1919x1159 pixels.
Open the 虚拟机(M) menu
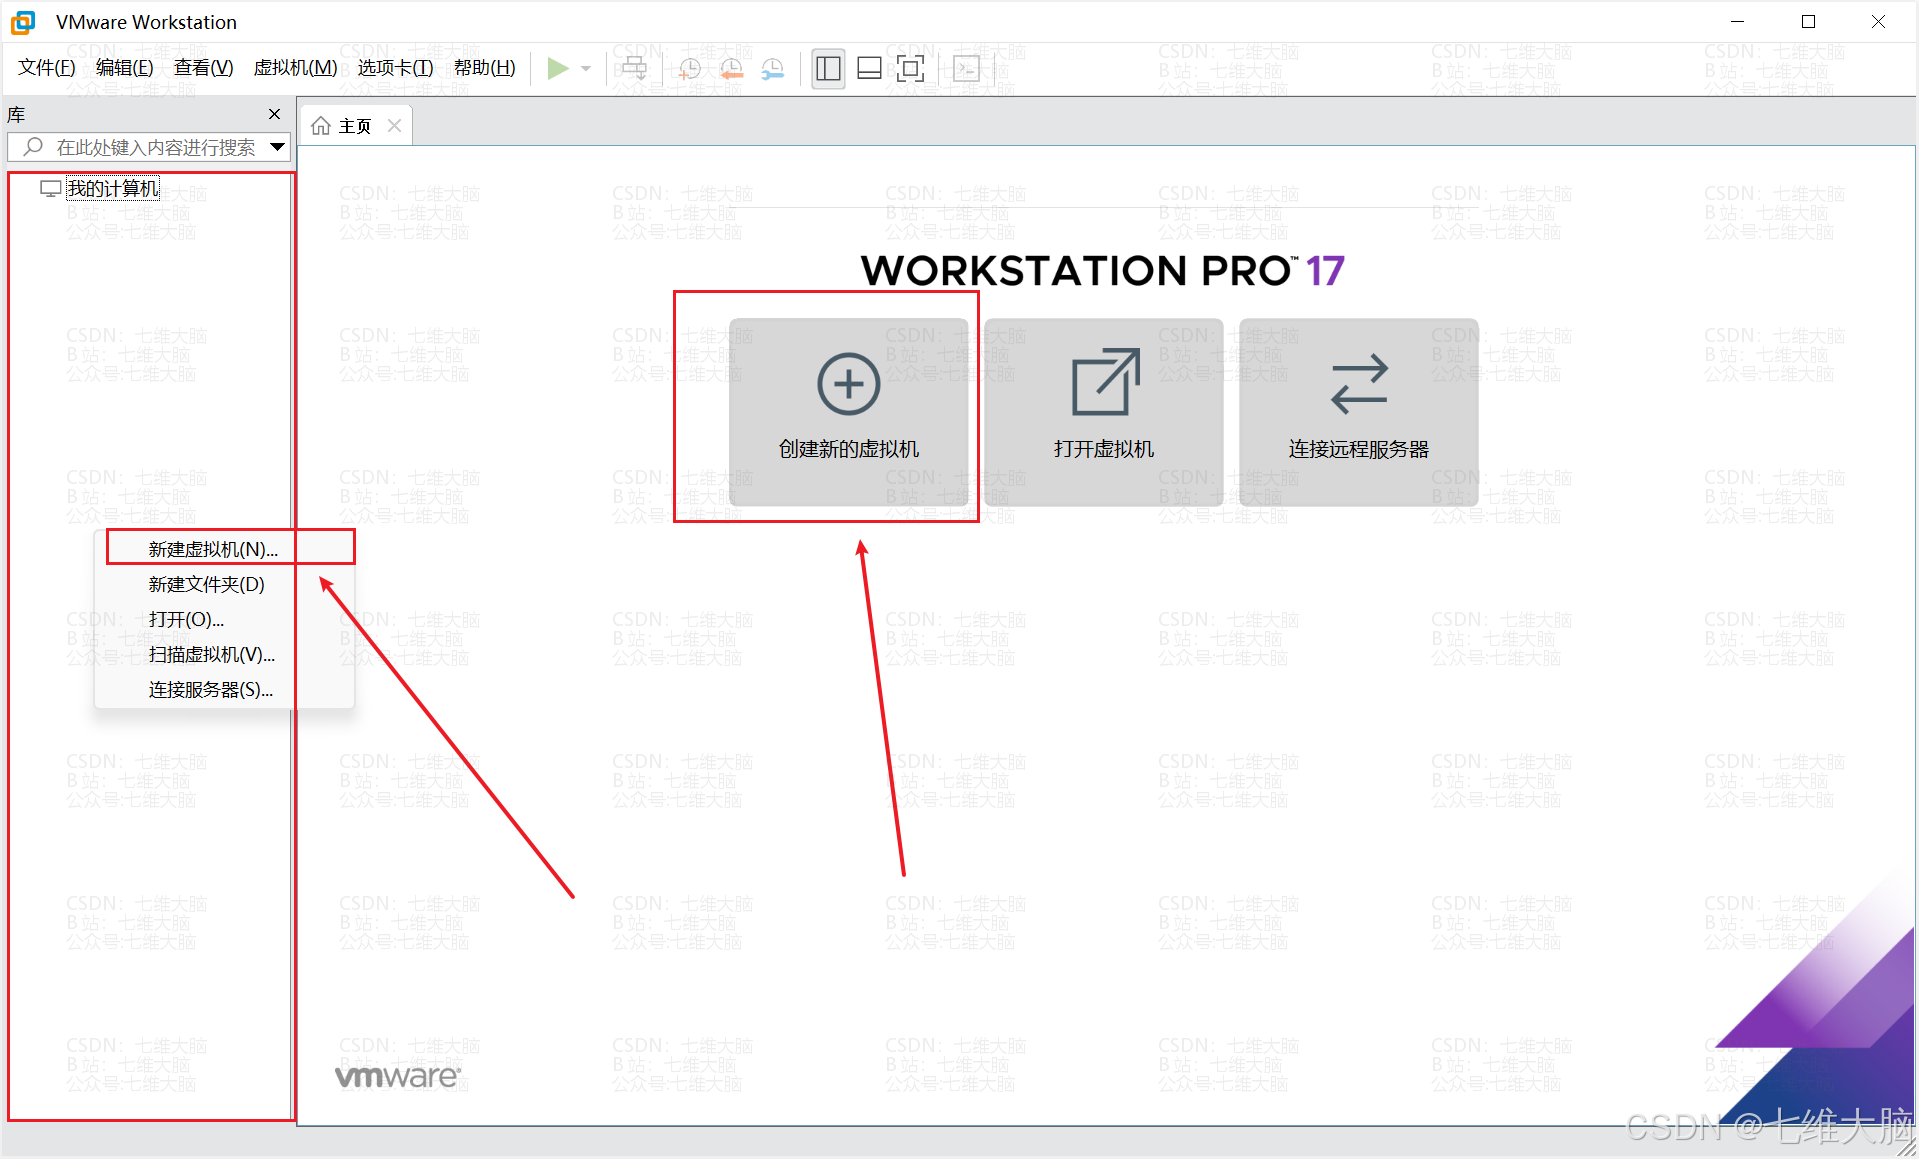coord(295,67)
